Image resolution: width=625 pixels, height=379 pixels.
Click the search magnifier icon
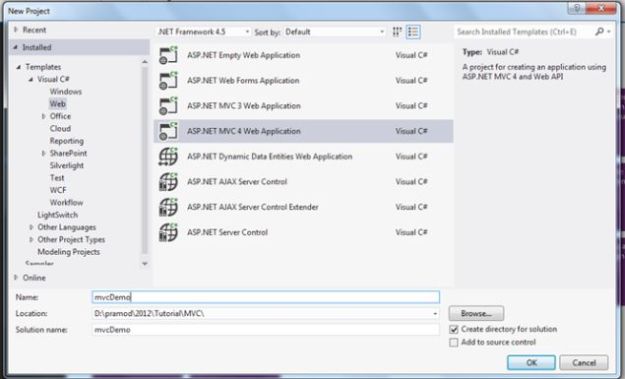pyautogui.click(x=599, y=31)
